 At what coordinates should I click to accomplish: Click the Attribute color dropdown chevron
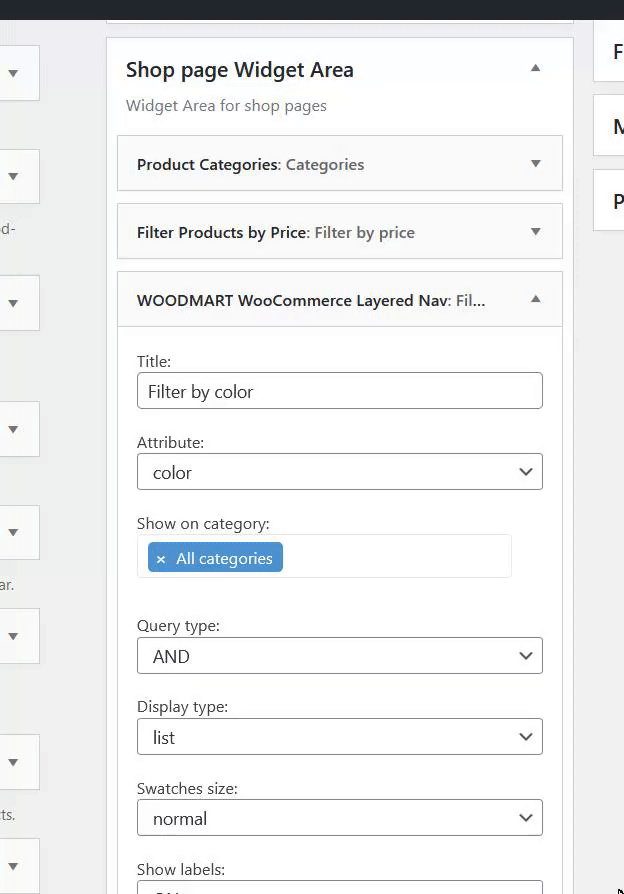(526, 472)
